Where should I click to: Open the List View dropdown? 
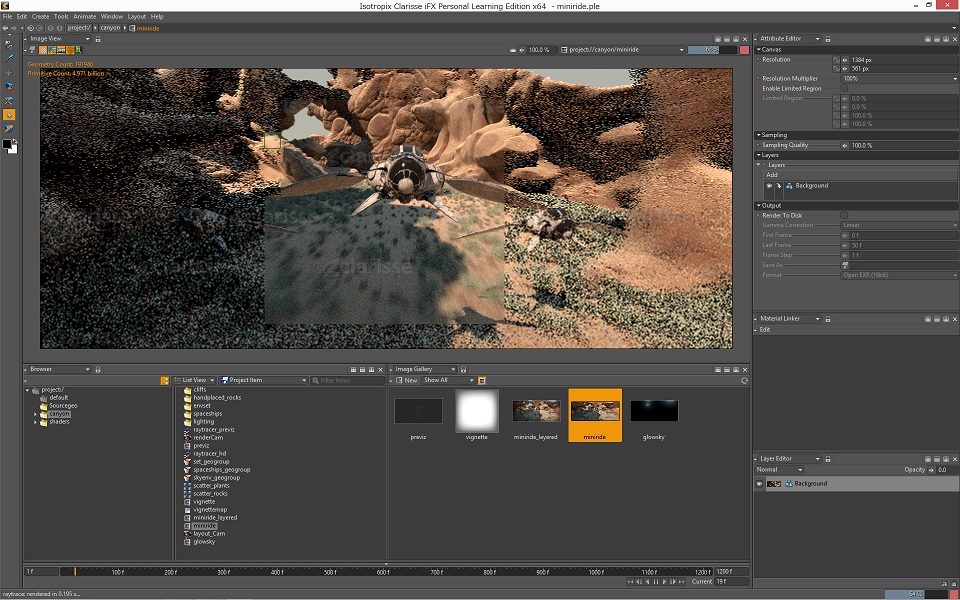coord(194,380)
